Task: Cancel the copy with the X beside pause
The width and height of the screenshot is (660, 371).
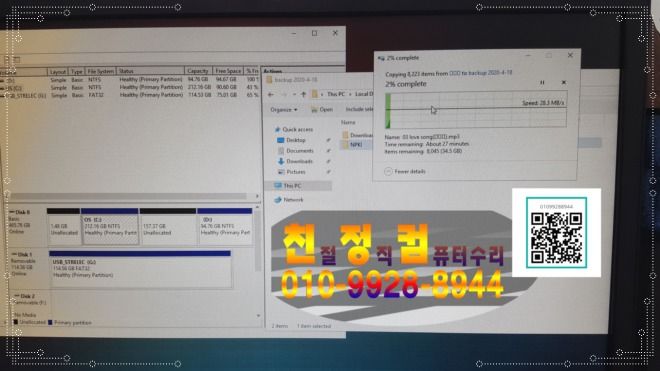Action: pyautogui.click(x=564, y=83)
